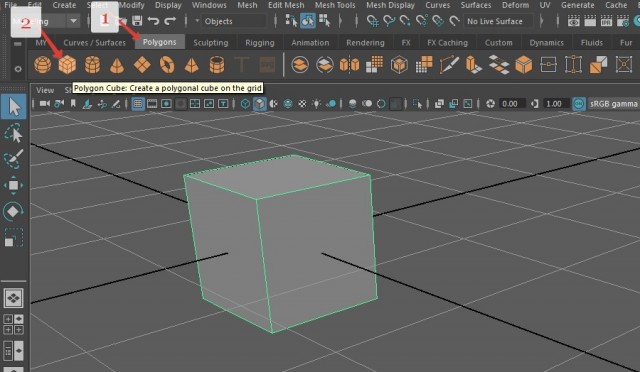Activate the Select tool arrow
This screenshot has width=640, height=372.
tap(14, 107)
